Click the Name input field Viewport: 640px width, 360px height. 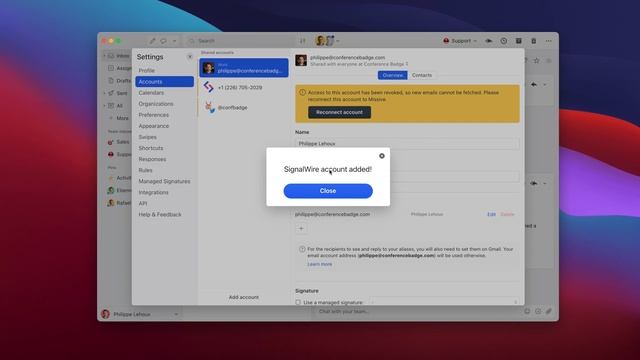click(x=407, y=144)
